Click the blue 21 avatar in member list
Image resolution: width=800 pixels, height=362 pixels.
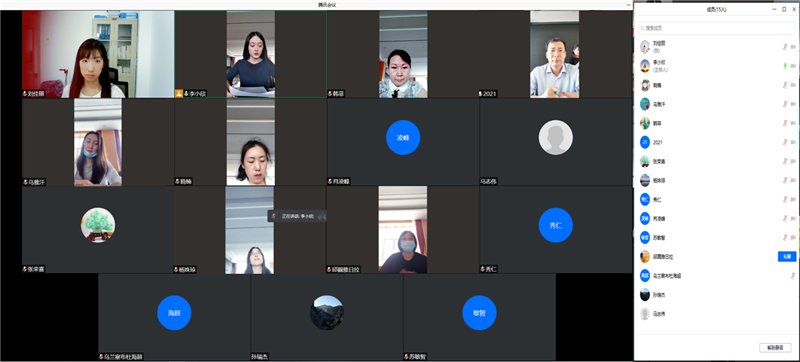(645, 142)
